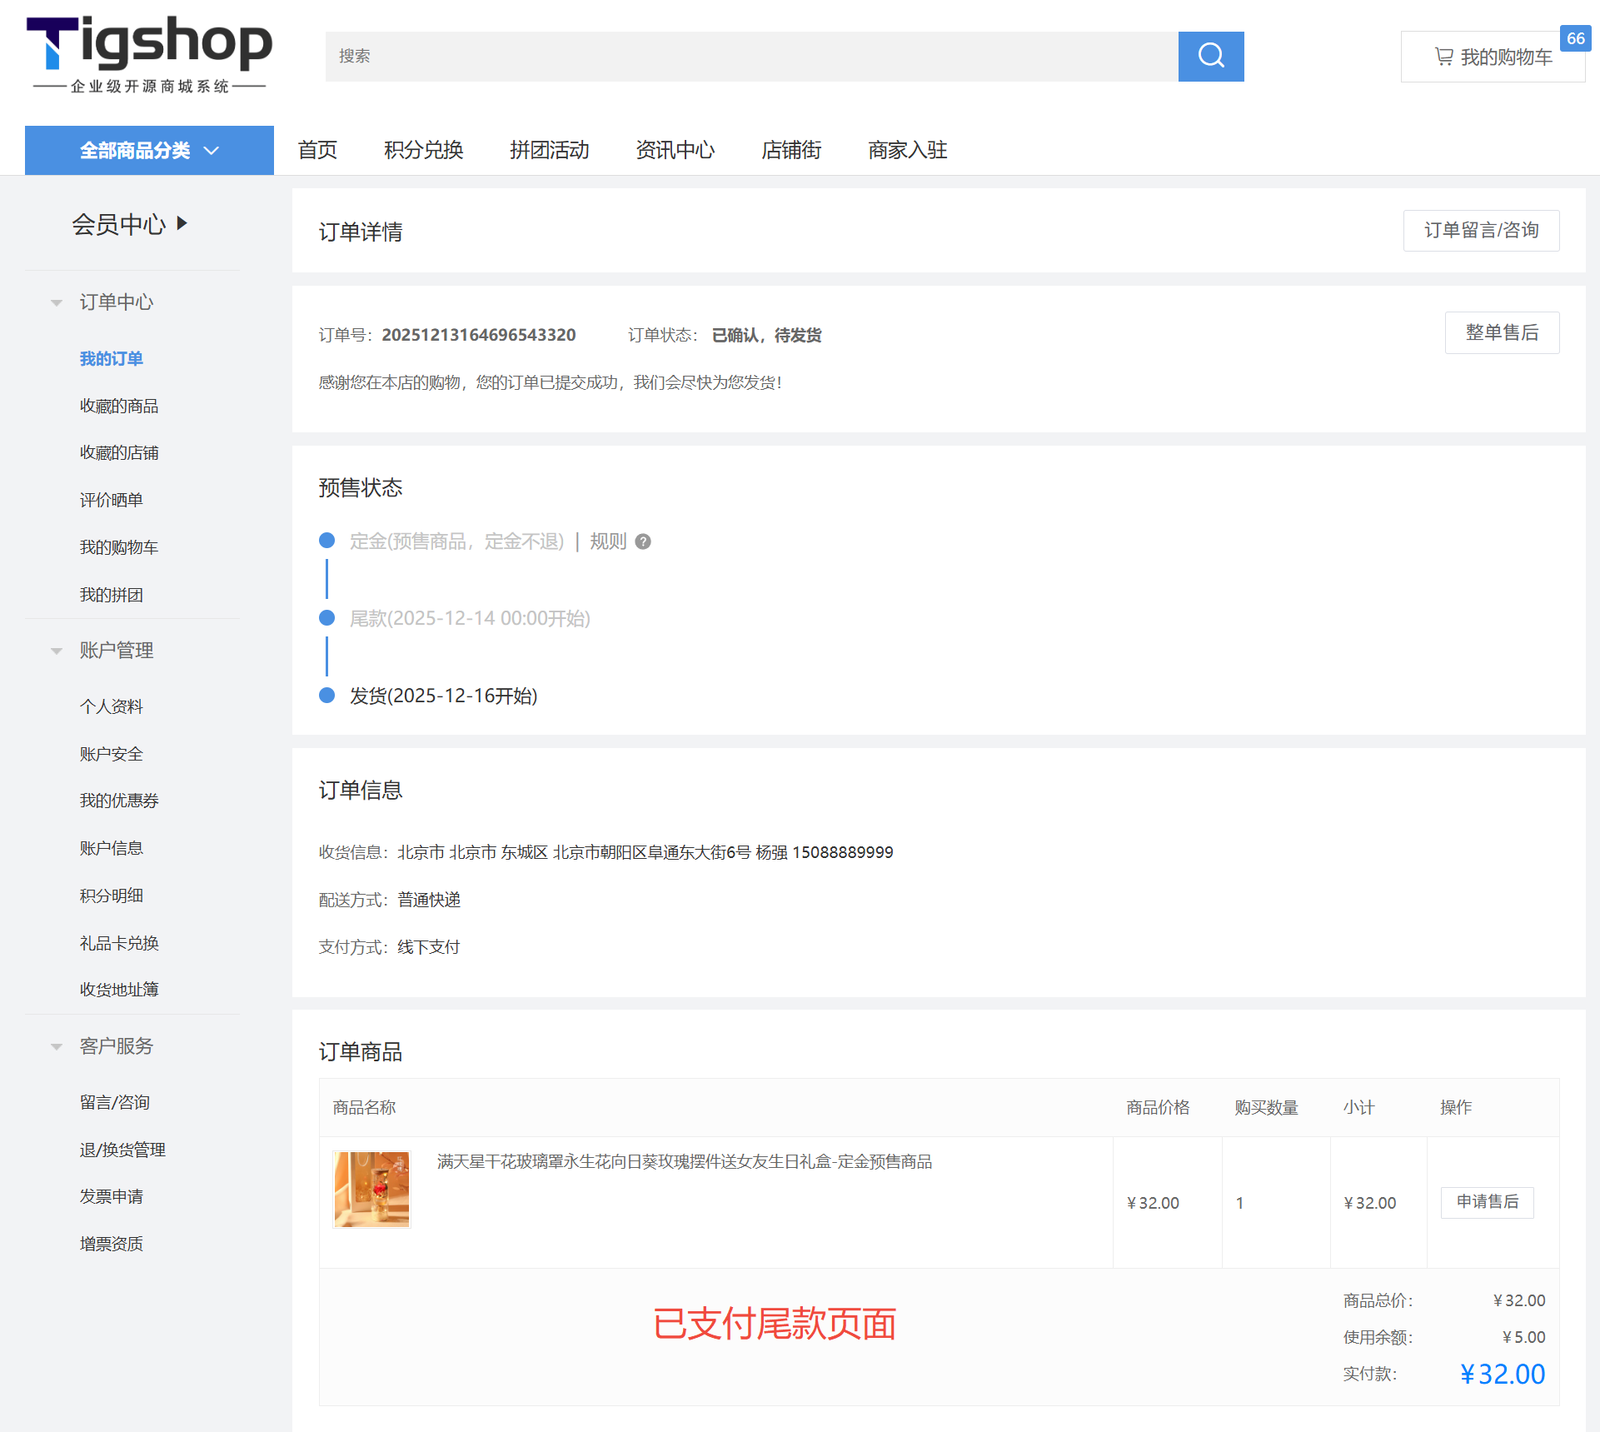The height and width of the screenshot is (1432, 1600).
Task: Go to the 积分兑换 nav tab
Action: 423,150
